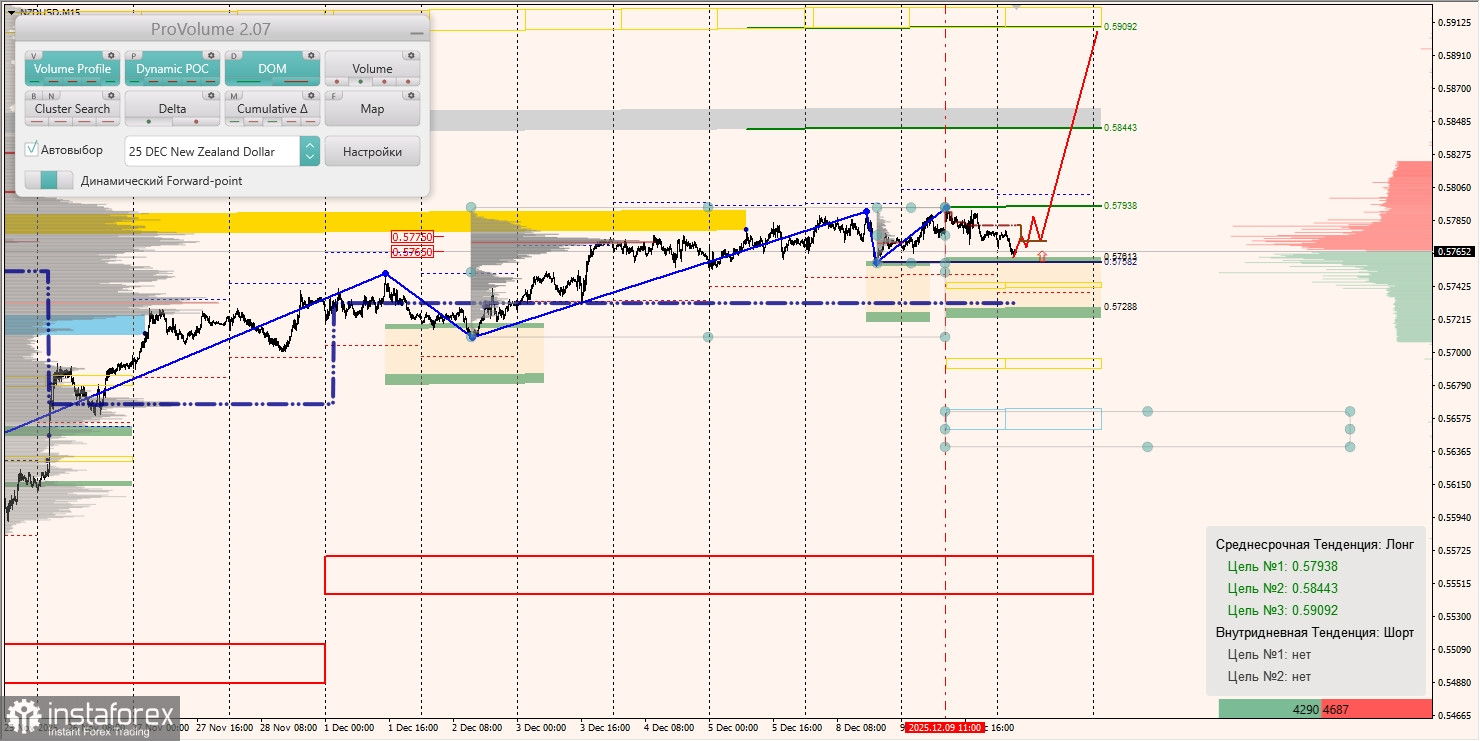
Task: Uncheck the Автовыбор checkbox
Action: click(31, 149)
